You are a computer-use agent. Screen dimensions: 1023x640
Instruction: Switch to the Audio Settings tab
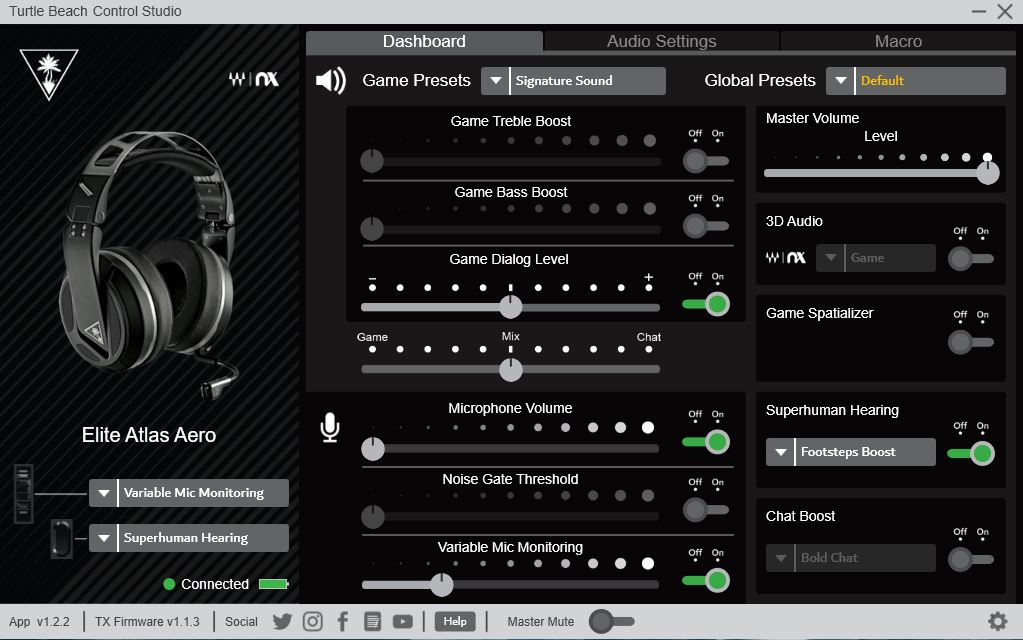click(x=661, y=41)
